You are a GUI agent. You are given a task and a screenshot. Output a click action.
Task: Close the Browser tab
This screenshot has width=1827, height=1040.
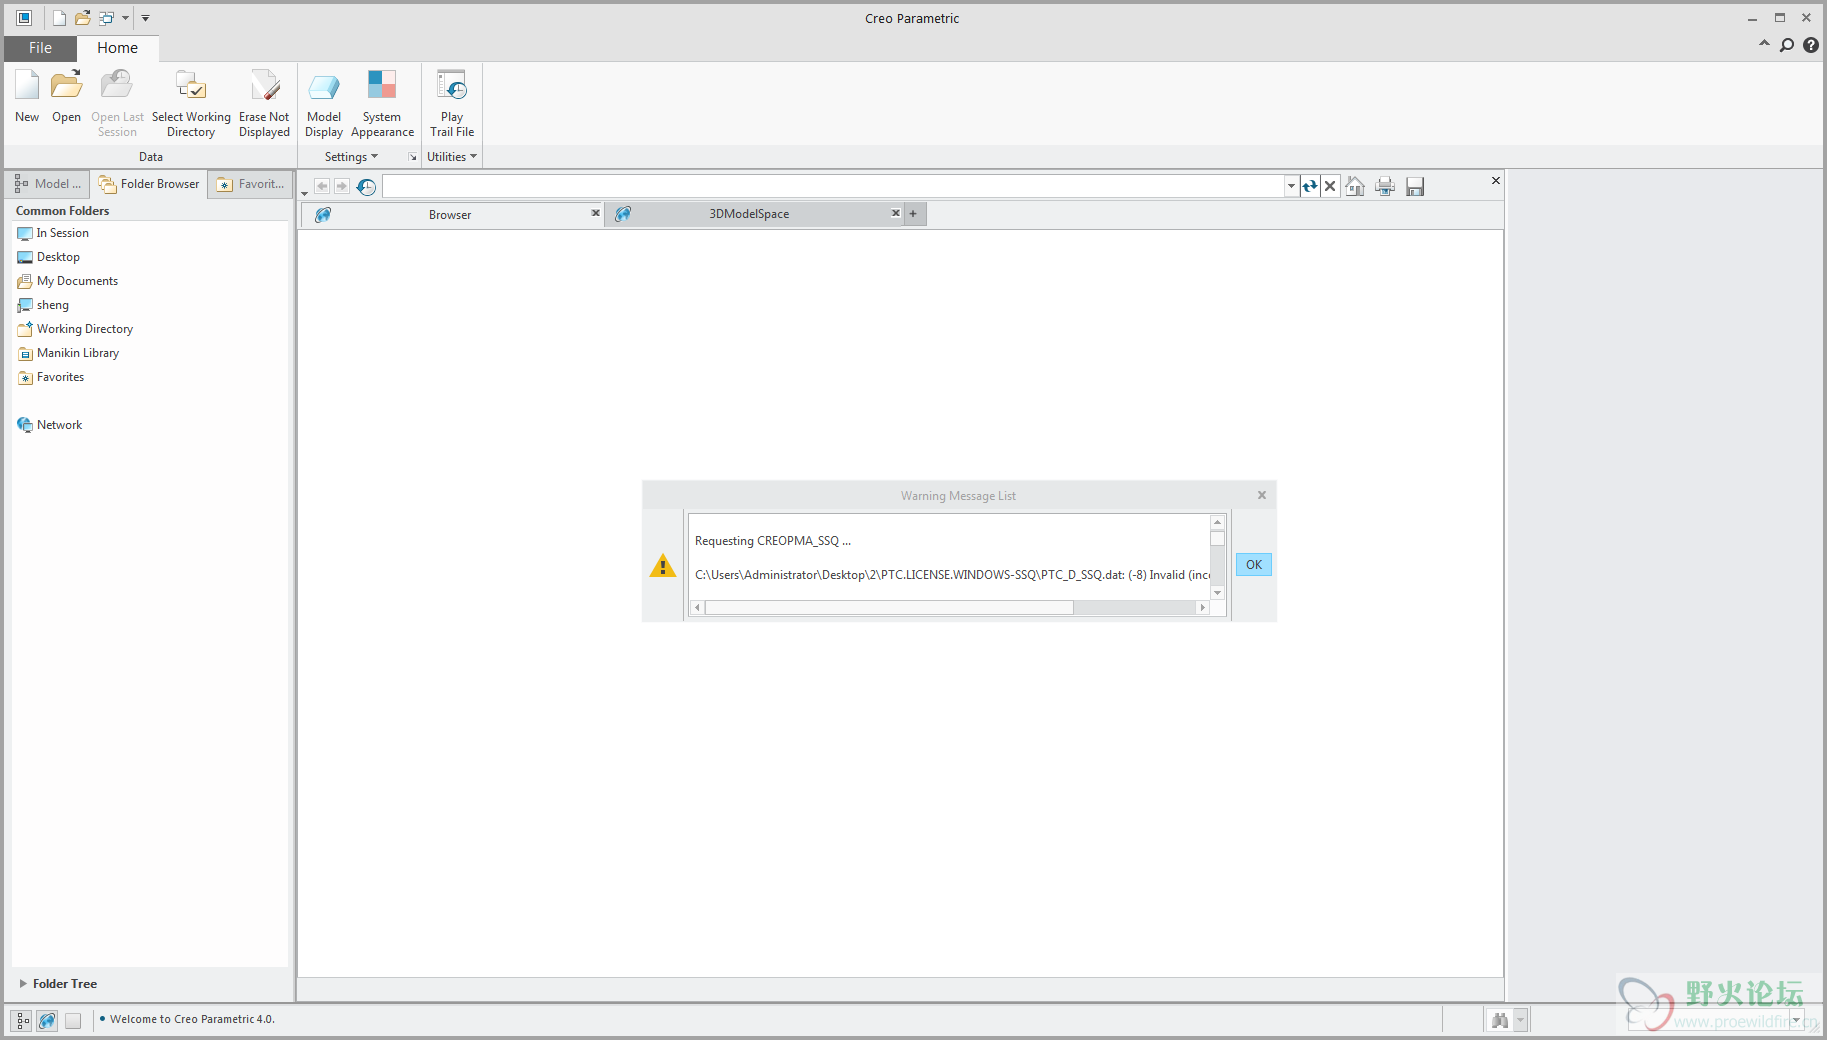[x=595, y=213]
